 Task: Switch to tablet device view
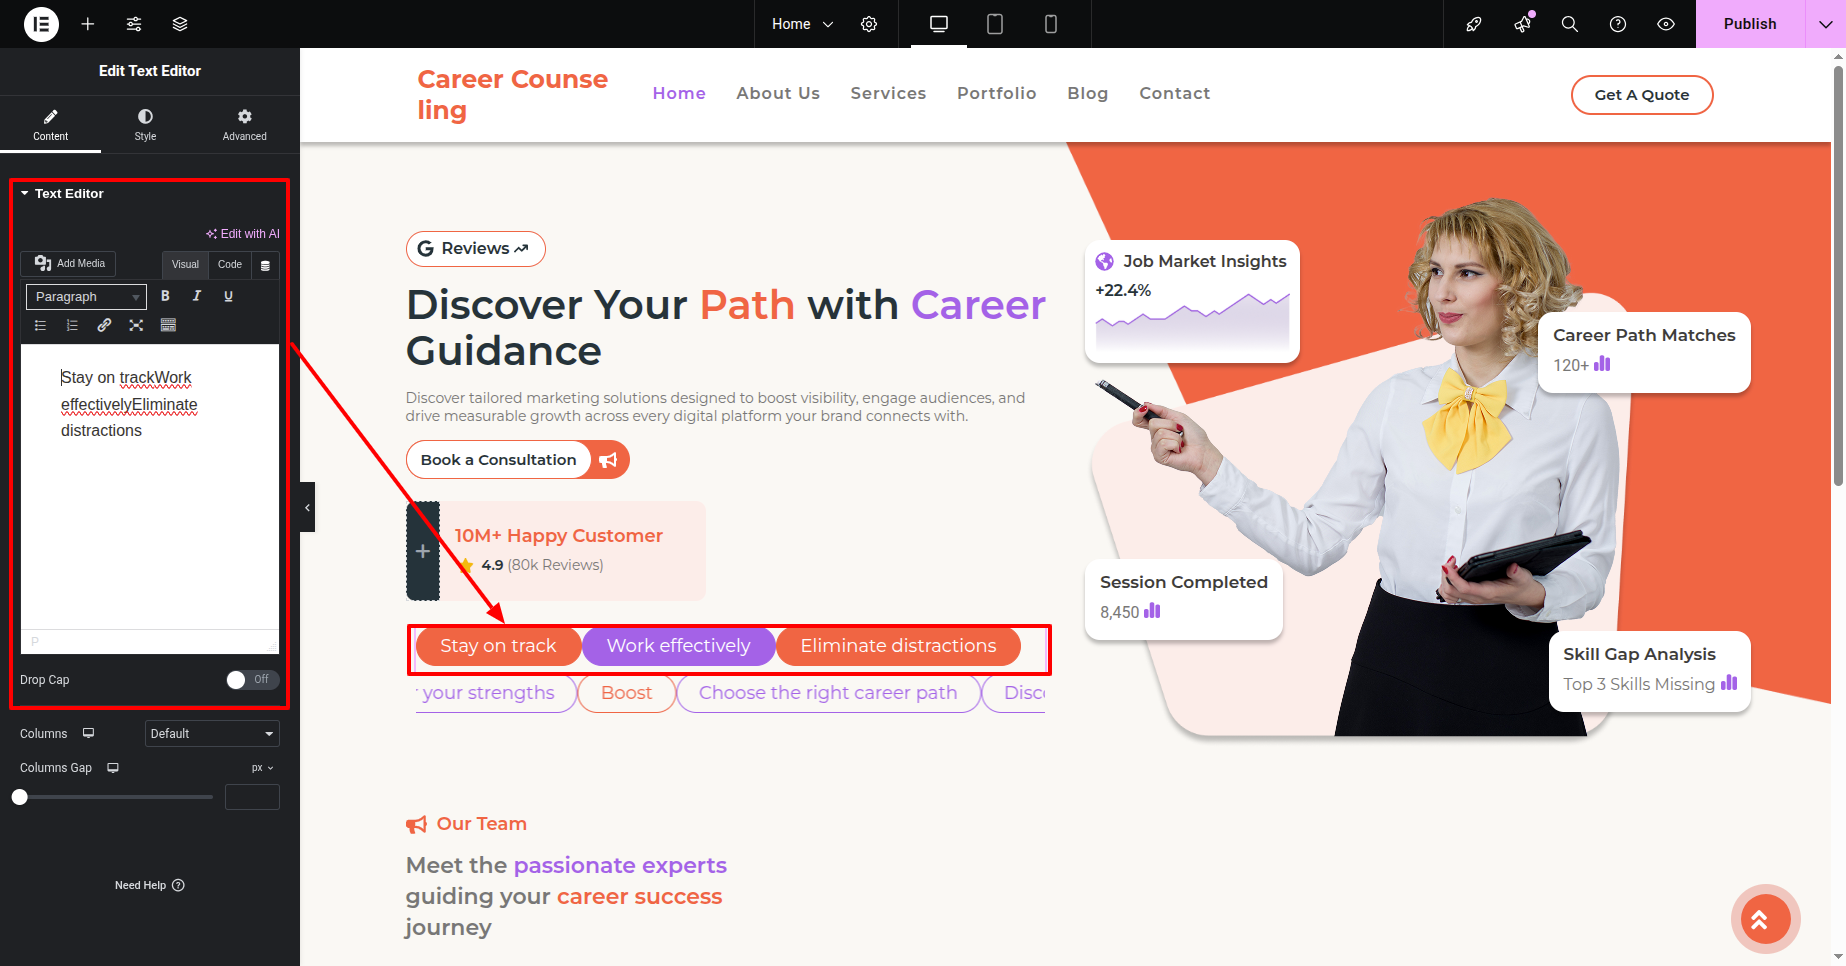click(995, 24)
